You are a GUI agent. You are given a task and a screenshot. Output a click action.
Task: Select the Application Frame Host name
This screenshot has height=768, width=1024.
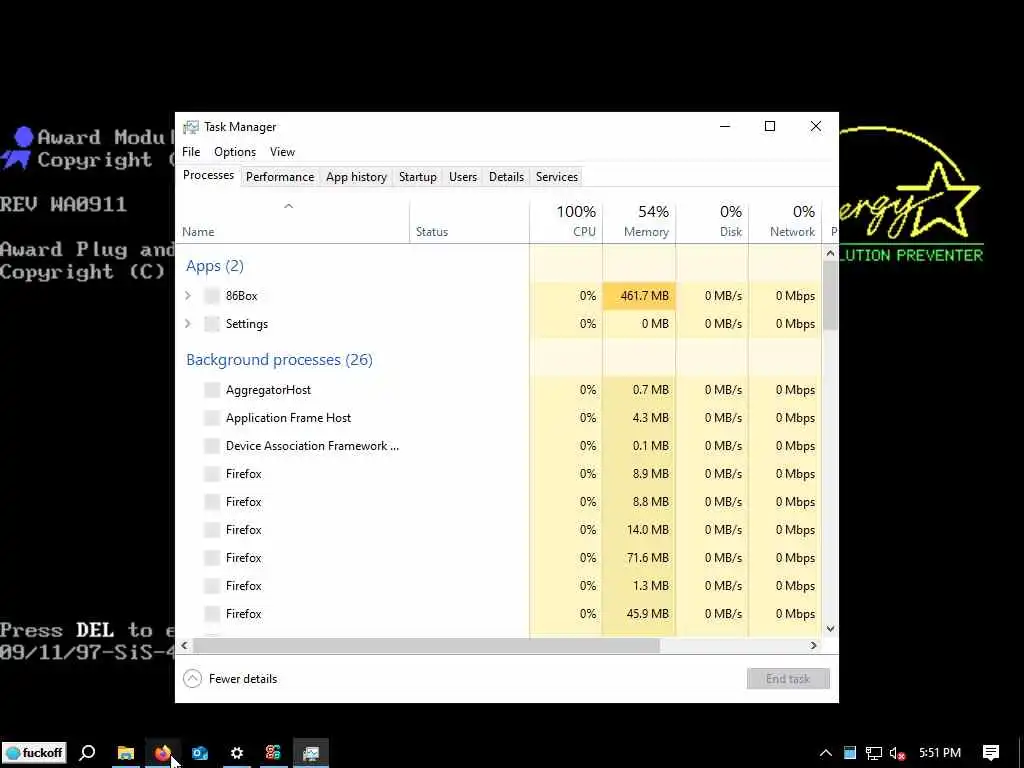[x=288, y=418]
